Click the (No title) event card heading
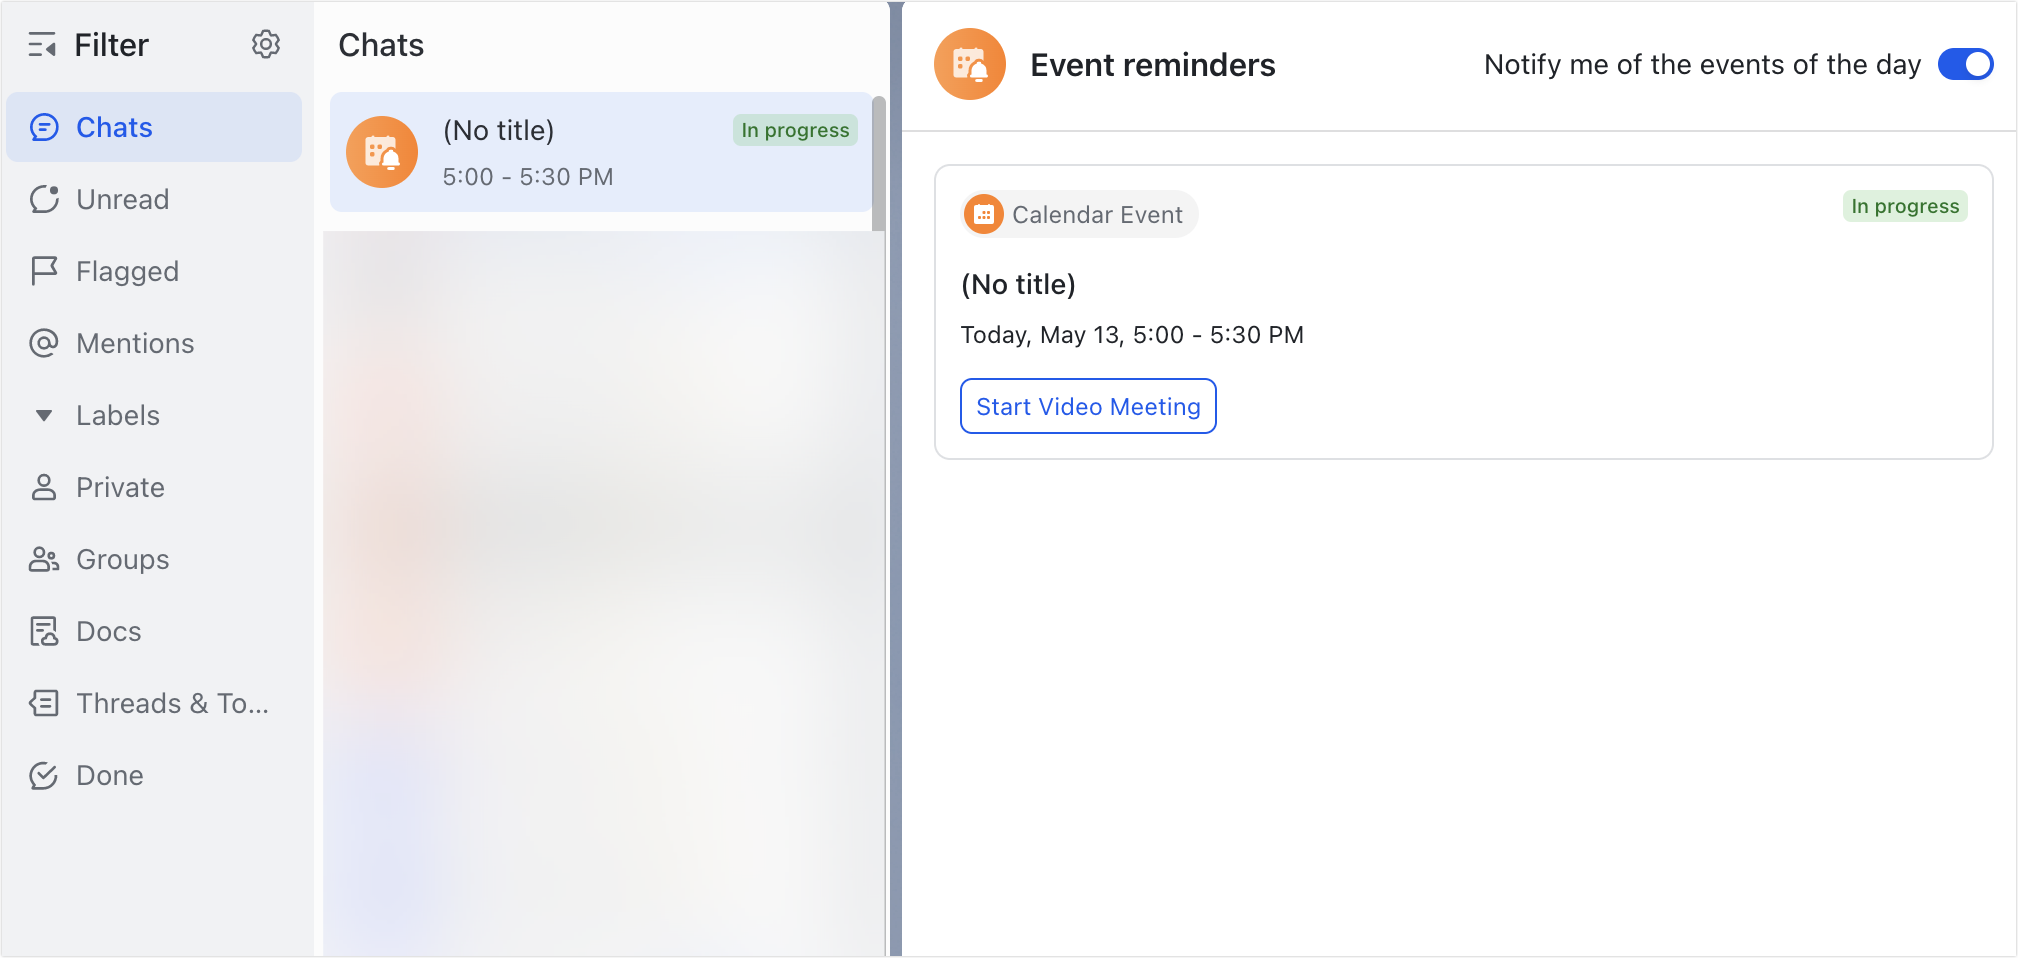This screenshot has height=958, width=2018. tap(1018, 285)
